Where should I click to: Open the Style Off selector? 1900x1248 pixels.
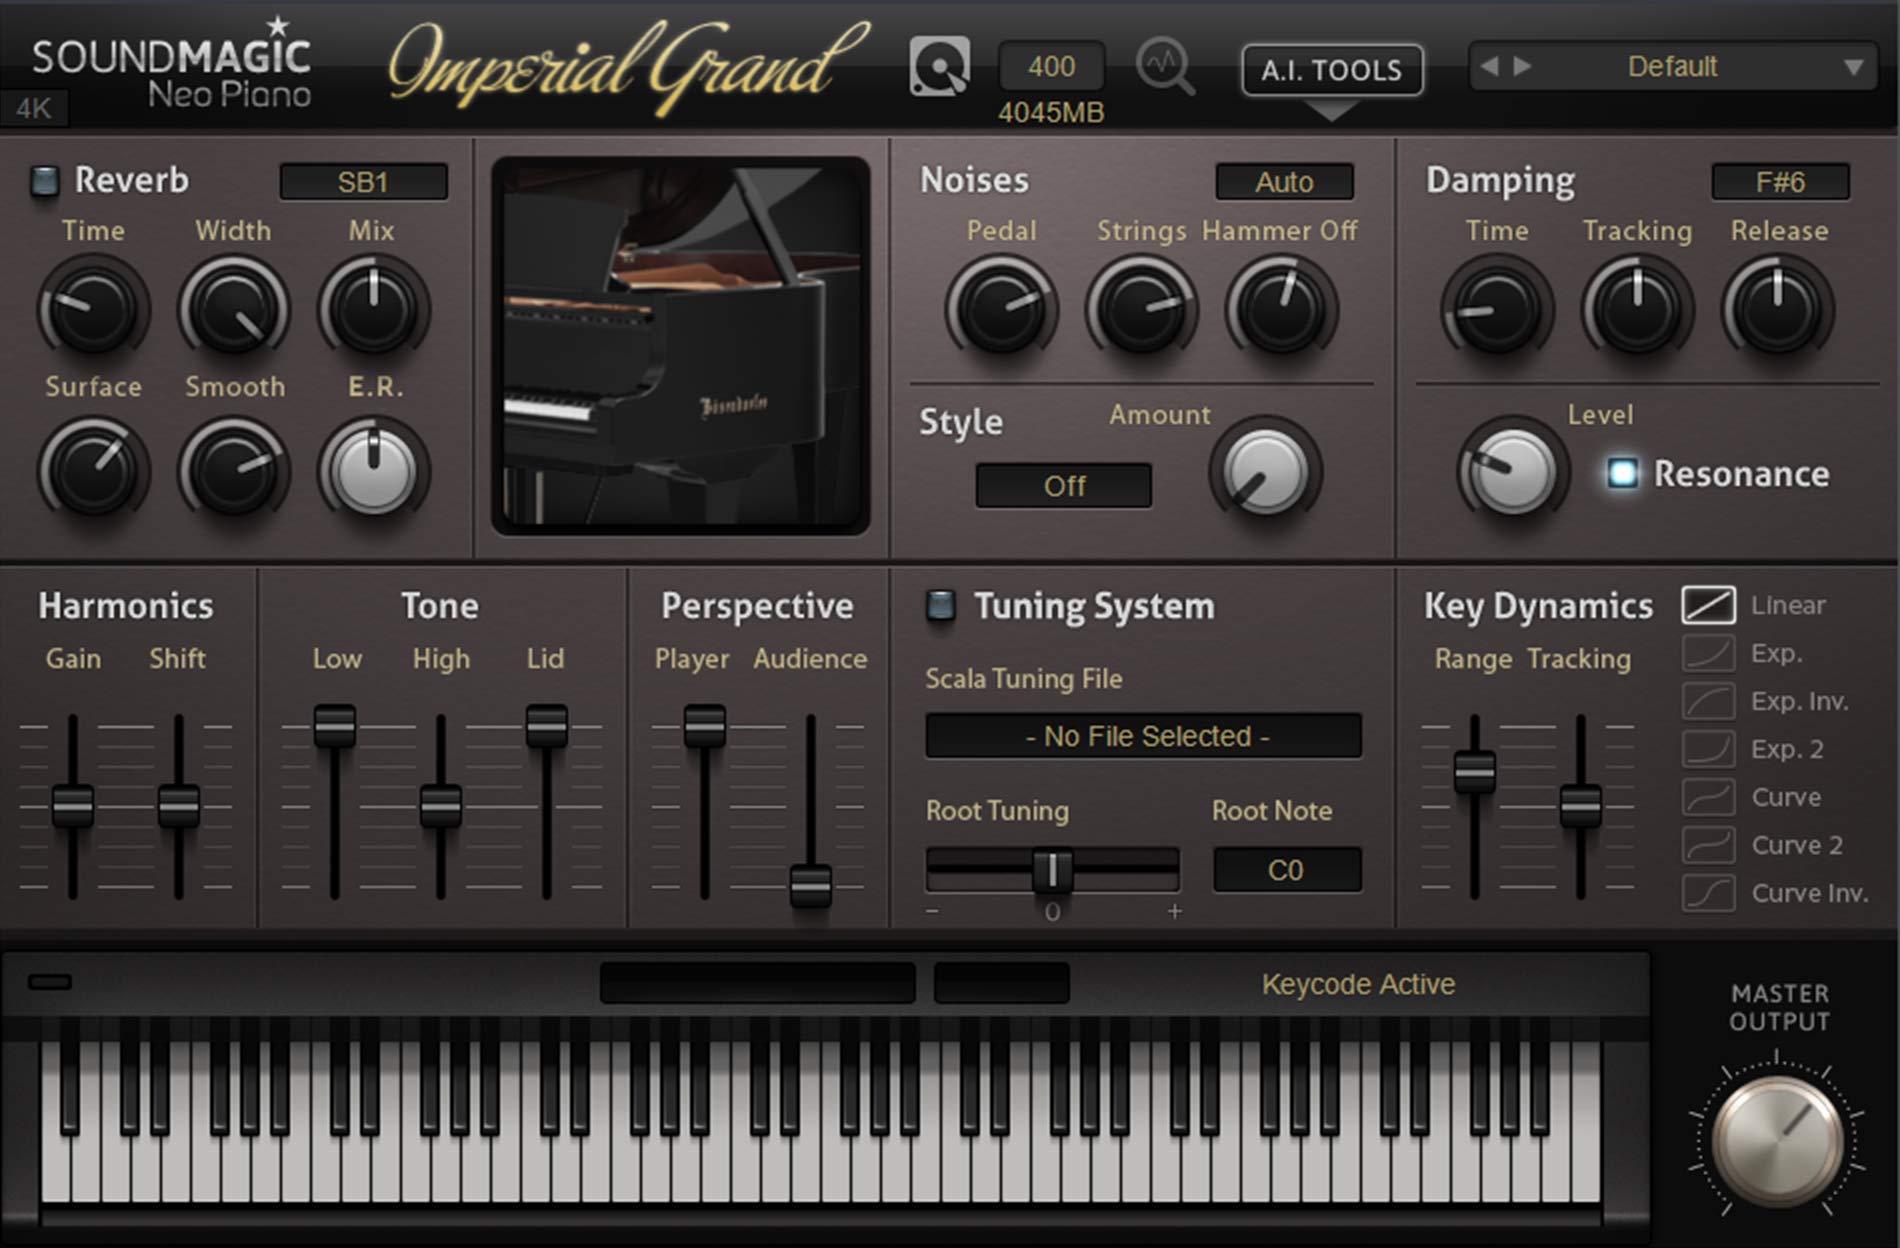coord(1063,486)
